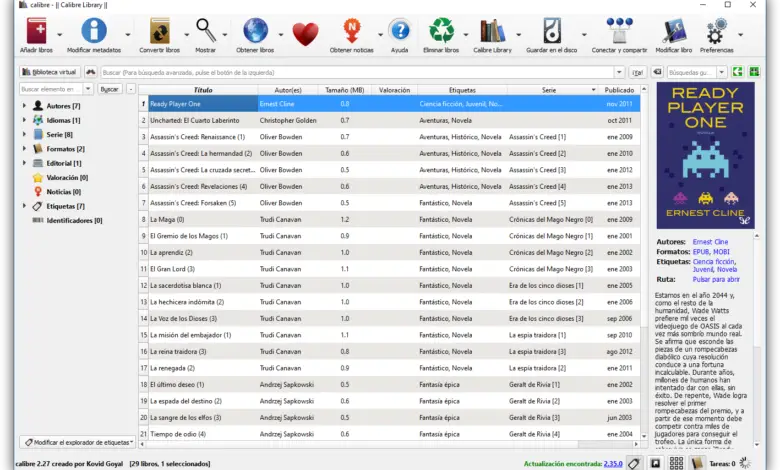Toggle the cover grid status bar icon
This screenshot has width=780, height=470.
coord(676,464)
